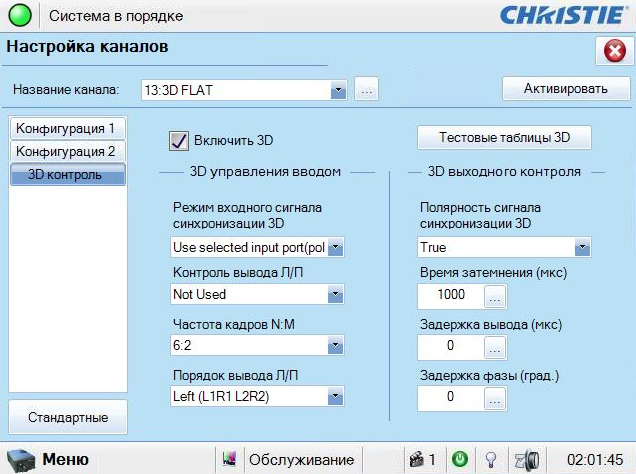Close the channel setup window with red X
Screen dimensions: 636x474
[611, 52]
